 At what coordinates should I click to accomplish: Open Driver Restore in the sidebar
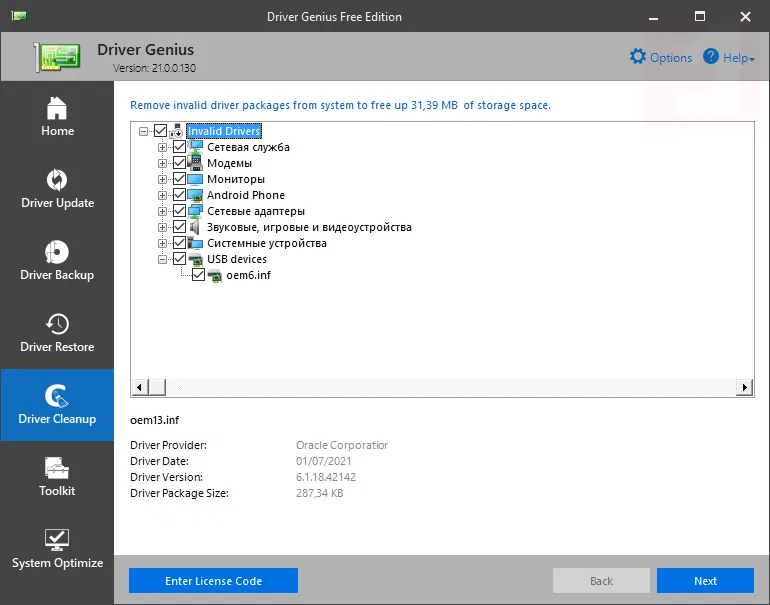click(x=57, y=333)
